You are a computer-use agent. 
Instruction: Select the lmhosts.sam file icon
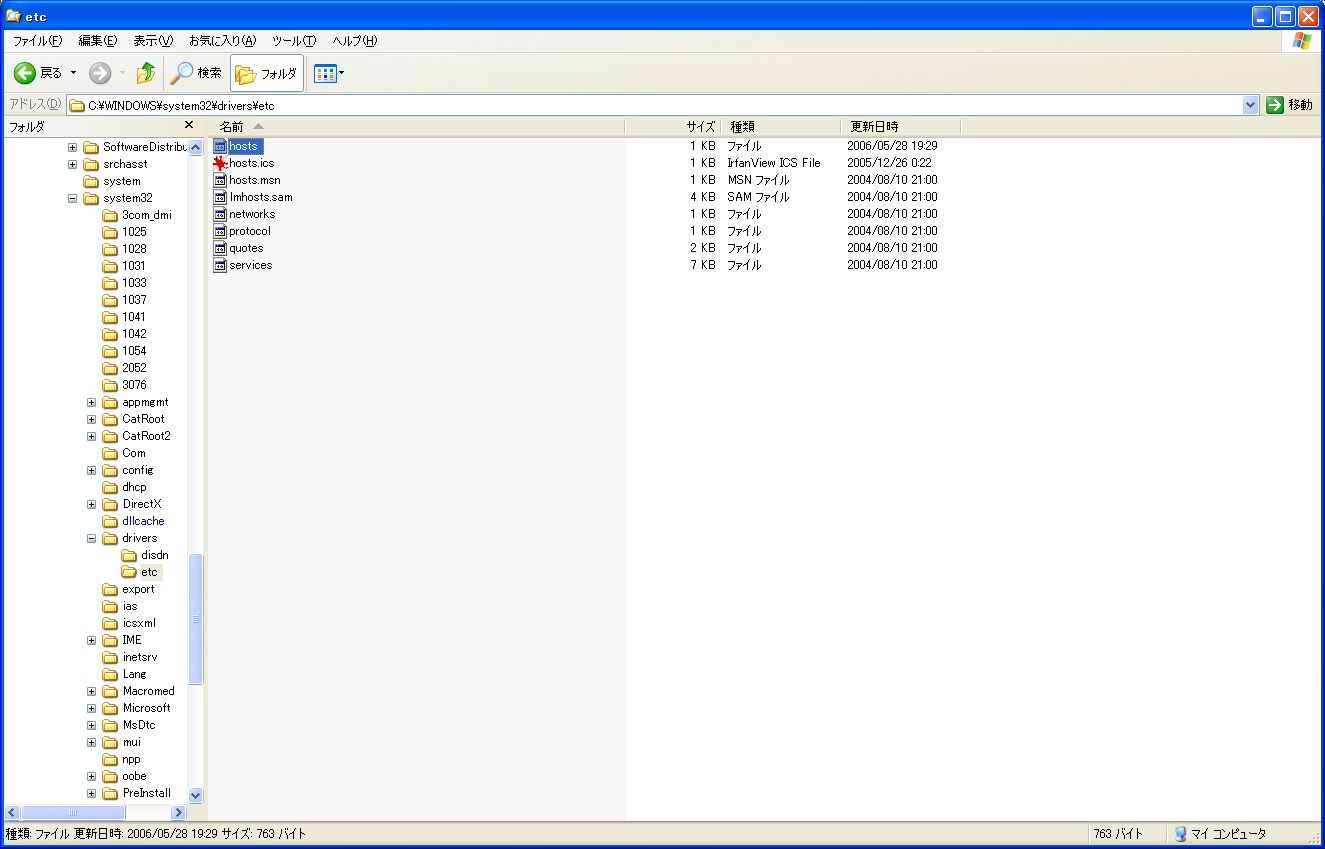(221, 197)
